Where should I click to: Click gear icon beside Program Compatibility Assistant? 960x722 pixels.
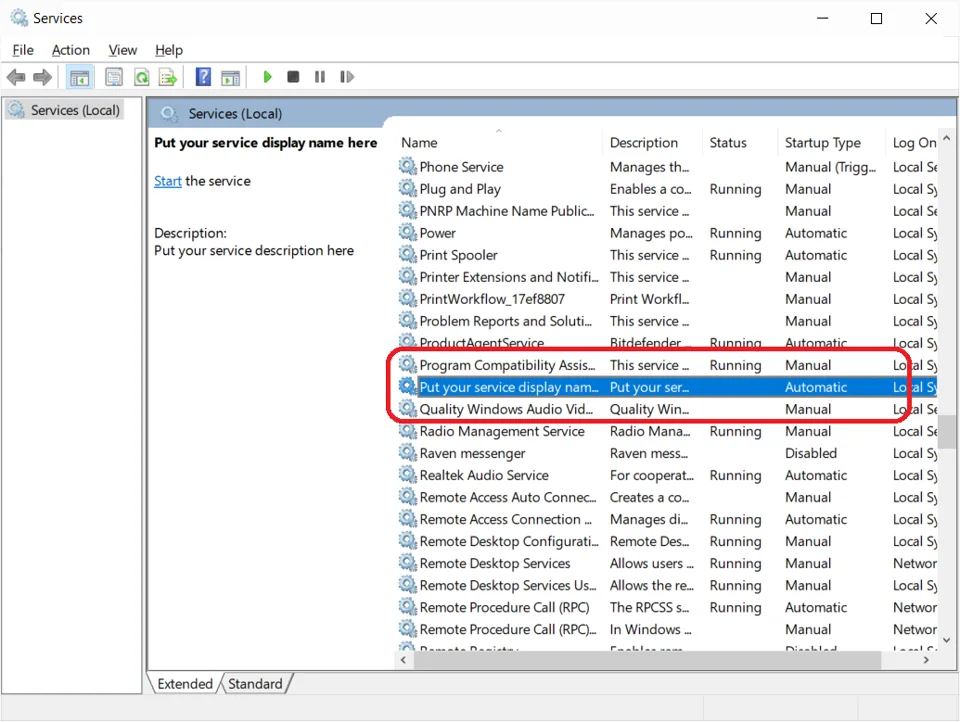(408, 364)
